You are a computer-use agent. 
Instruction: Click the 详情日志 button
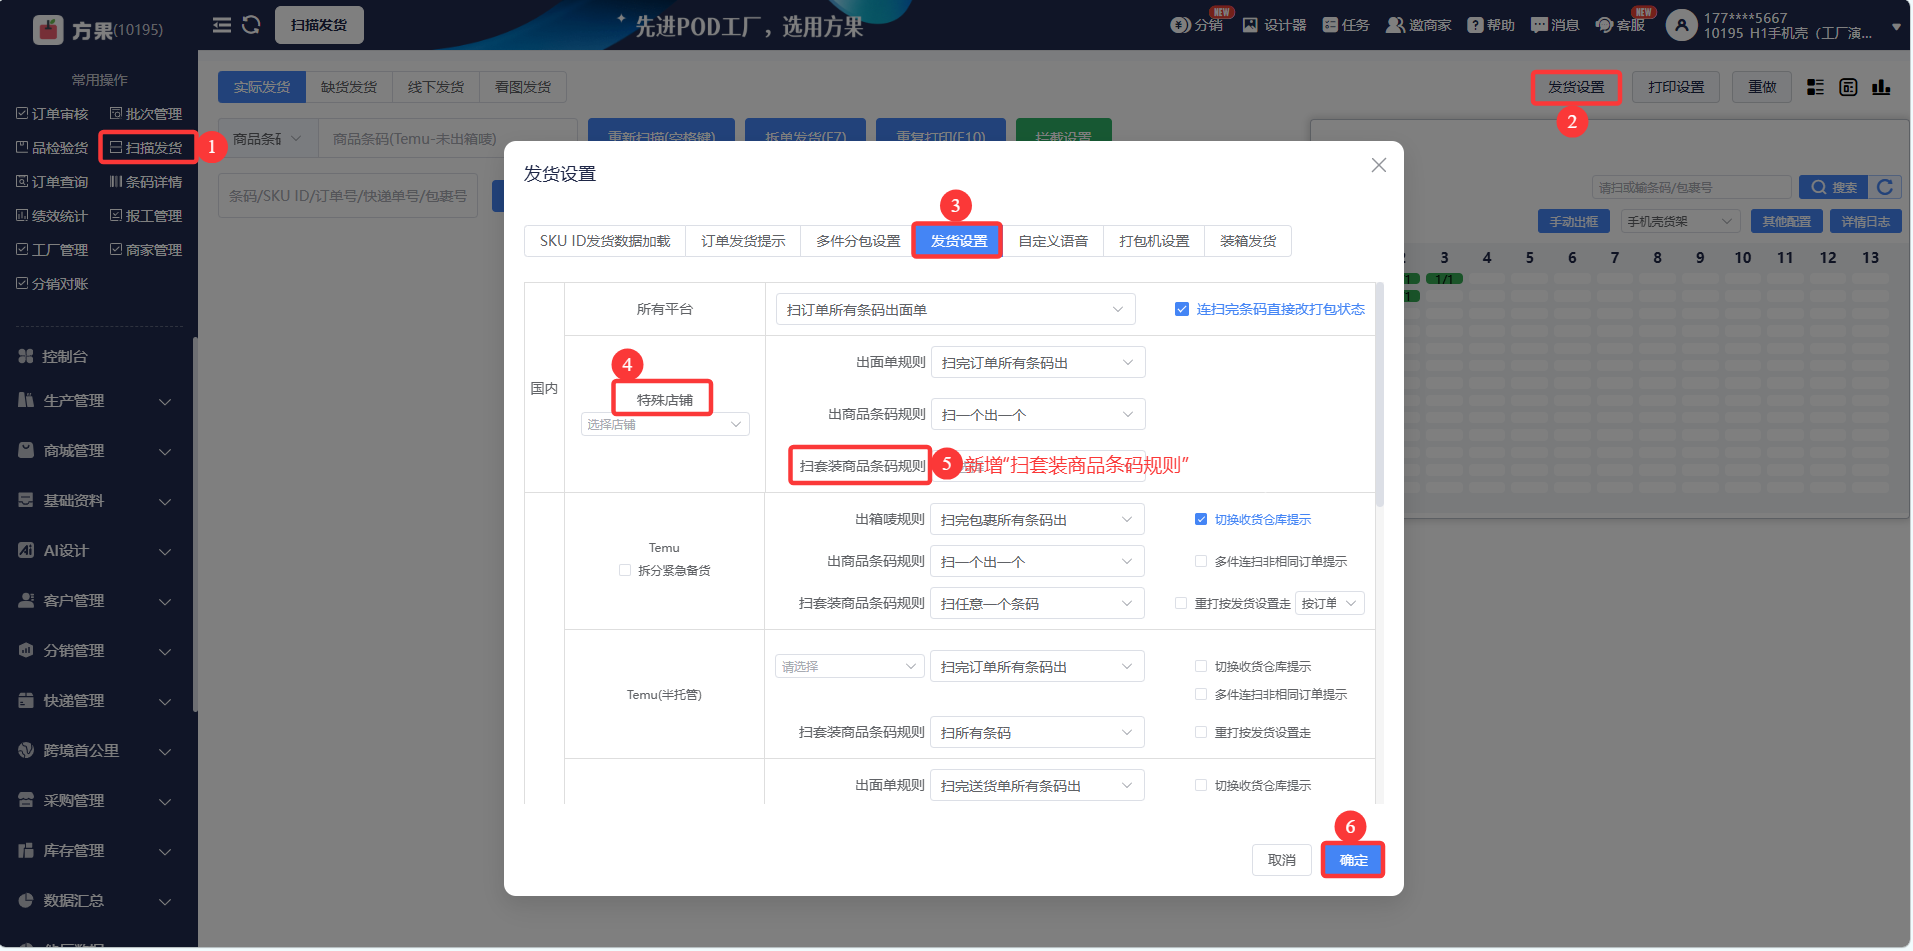click(x=1866, y=221)
